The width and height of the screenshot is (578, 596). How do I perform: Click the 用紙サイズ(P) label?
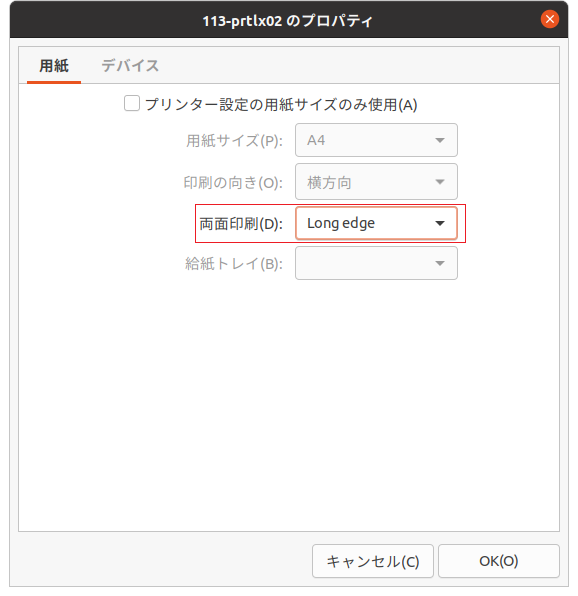(x=234, y=141)
